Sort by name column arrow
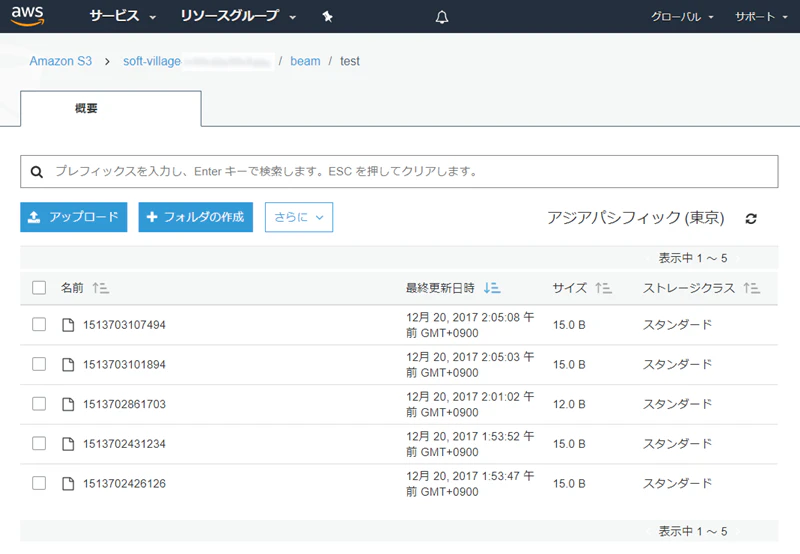The height and width of the screenshot is (554, 800). (x=101, y=288)
